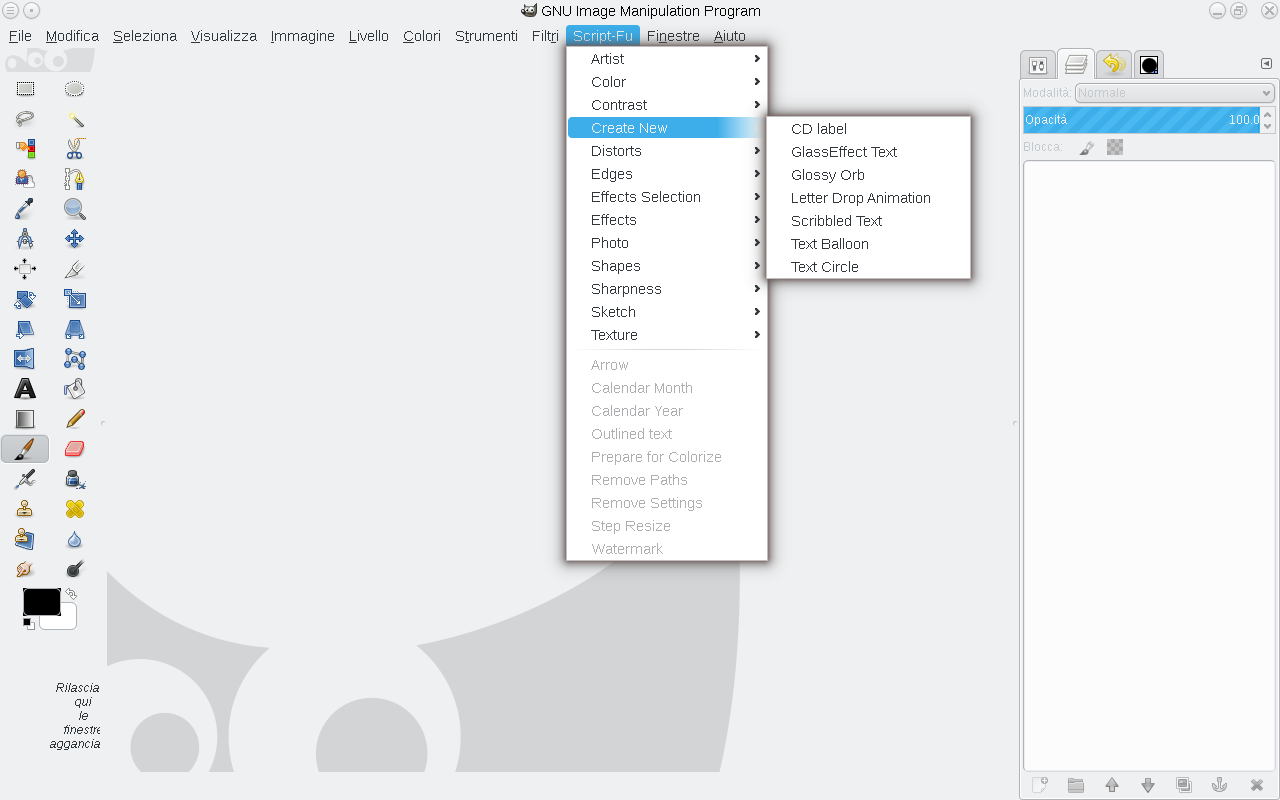The width and height of the screenshot is (1280, 800).
Task: Activate the Measure compass tool
Action: pyautogui.click(x=25, y=239)
